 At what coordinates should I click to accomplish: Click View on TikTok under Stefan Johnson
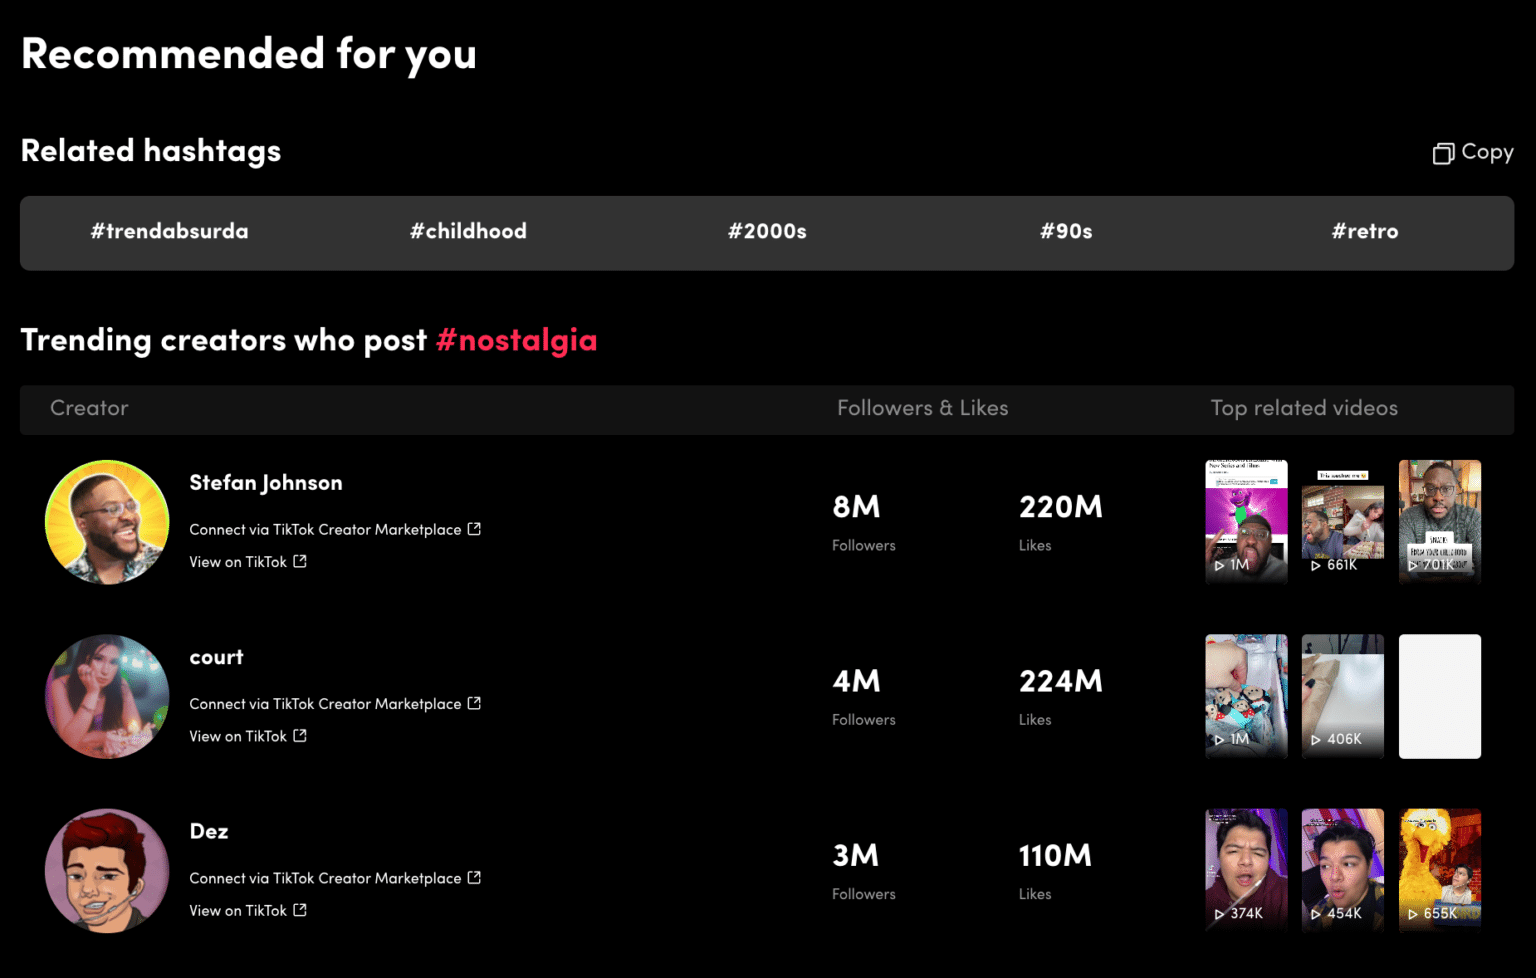pyautogui.click(x=238, y=562)
